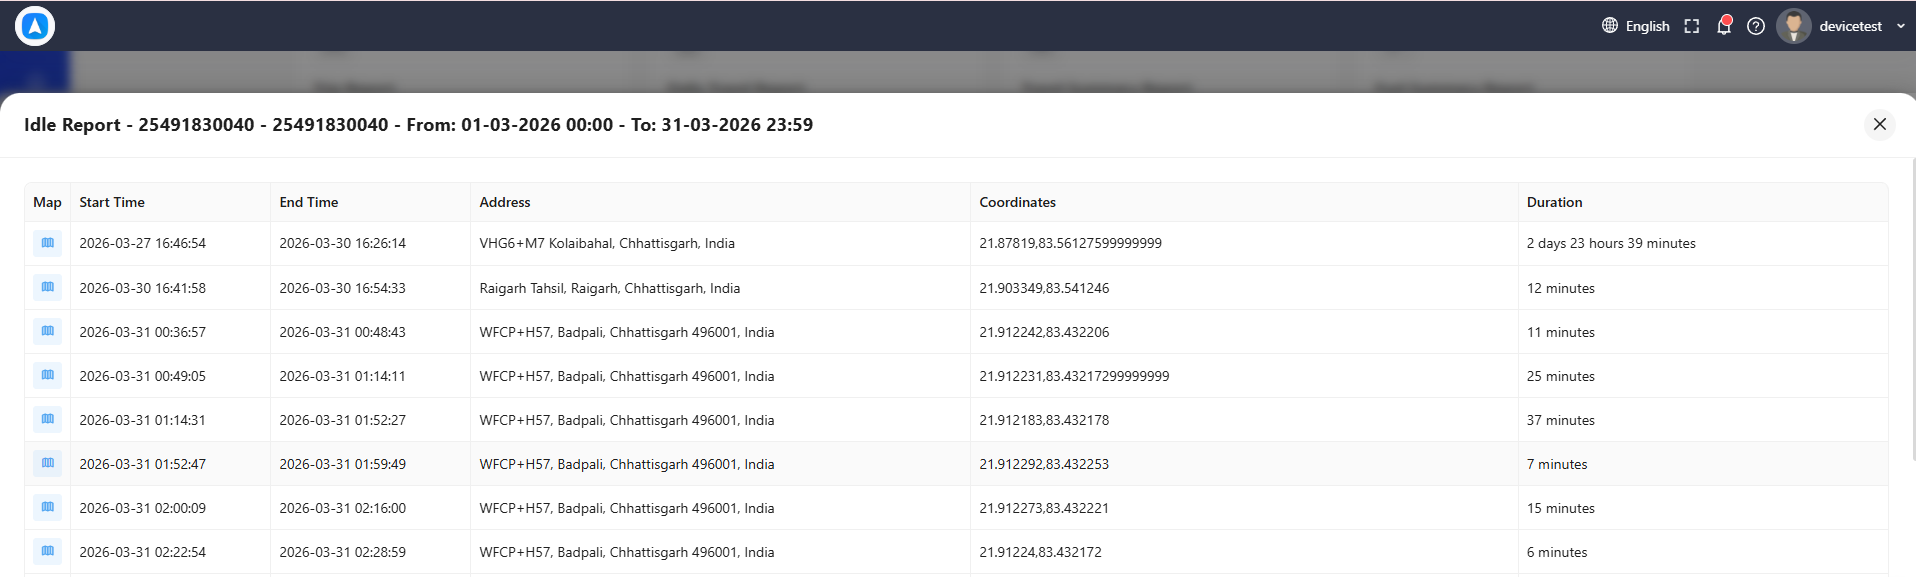Expand the devicetest account menu arrow

tap(1901, 26)
